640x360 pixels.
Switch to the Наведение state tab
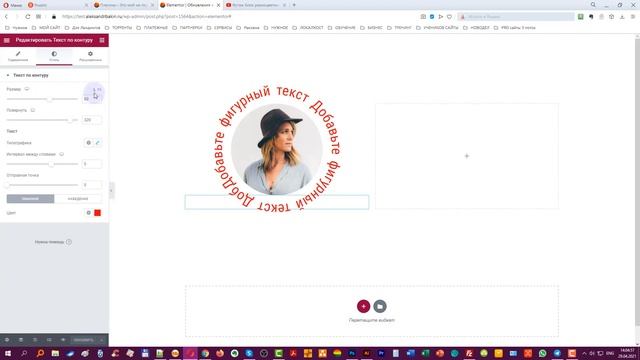(x=78, y=199)
